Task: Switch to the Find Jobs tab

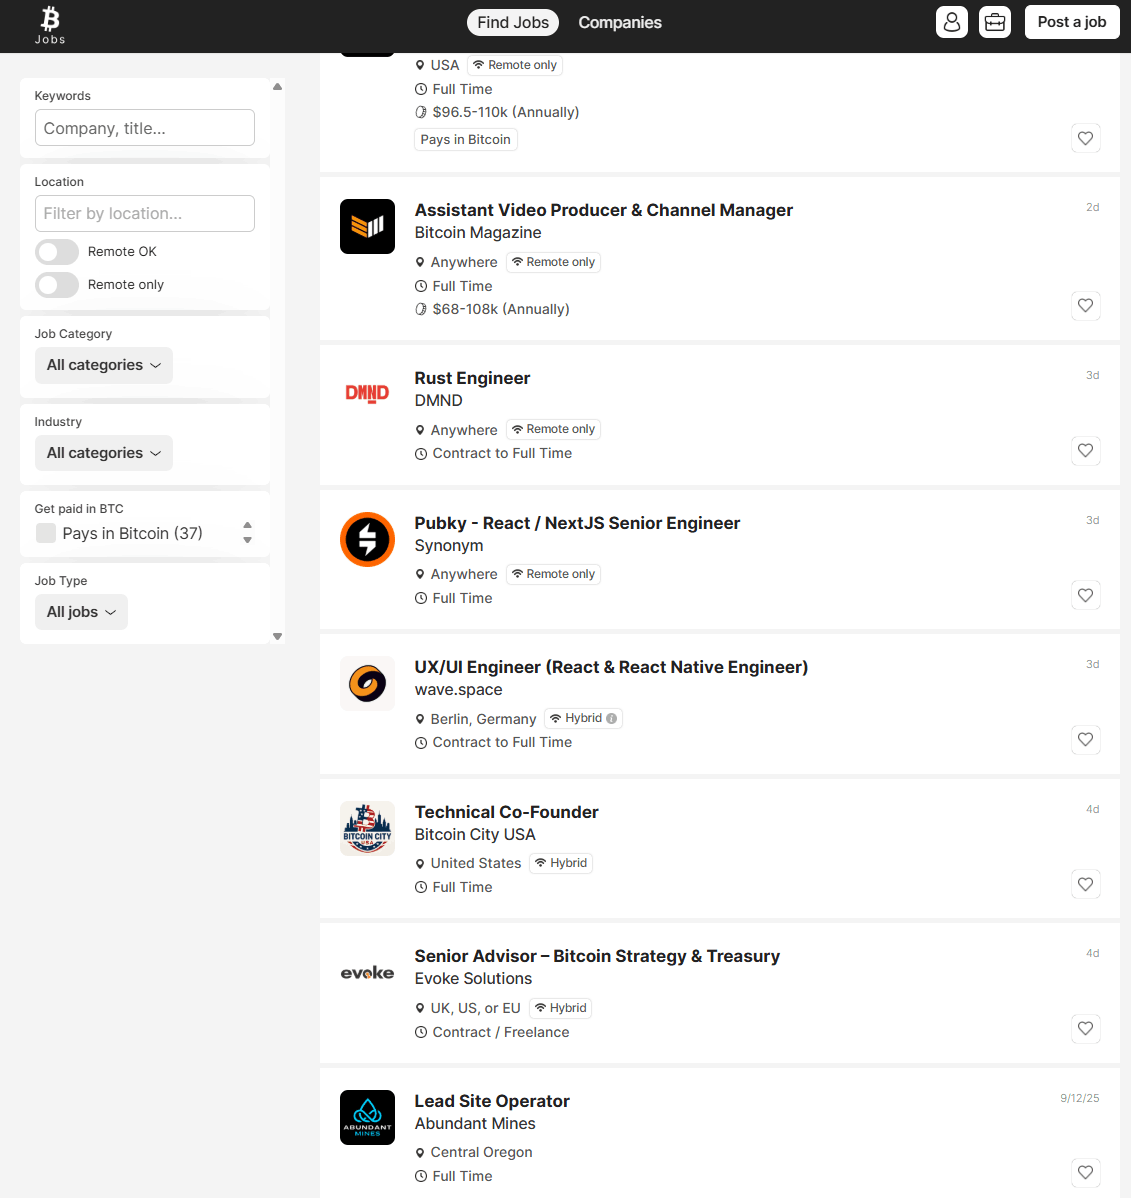Action: [512, 22]
